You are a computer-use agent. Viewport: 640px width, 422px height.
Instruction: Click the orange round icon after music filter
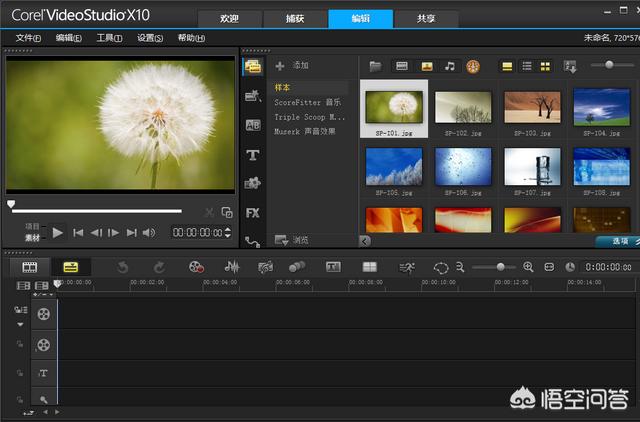point(473,66)
